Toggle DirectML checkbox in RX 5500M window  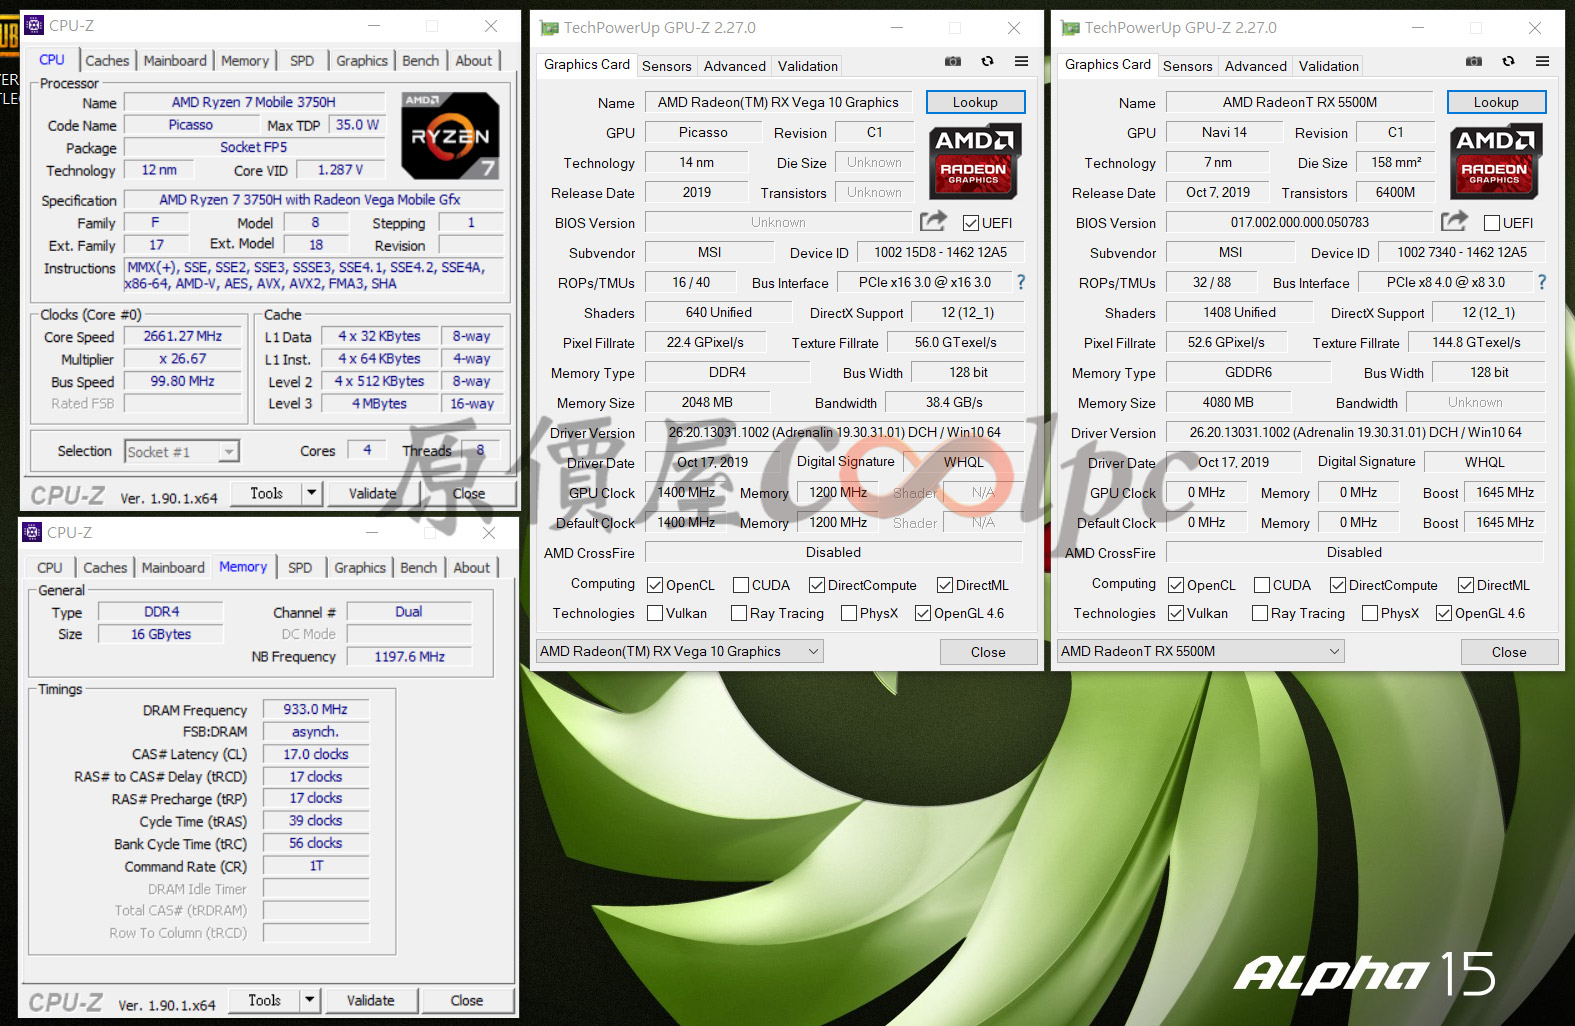coord(1466,585)
